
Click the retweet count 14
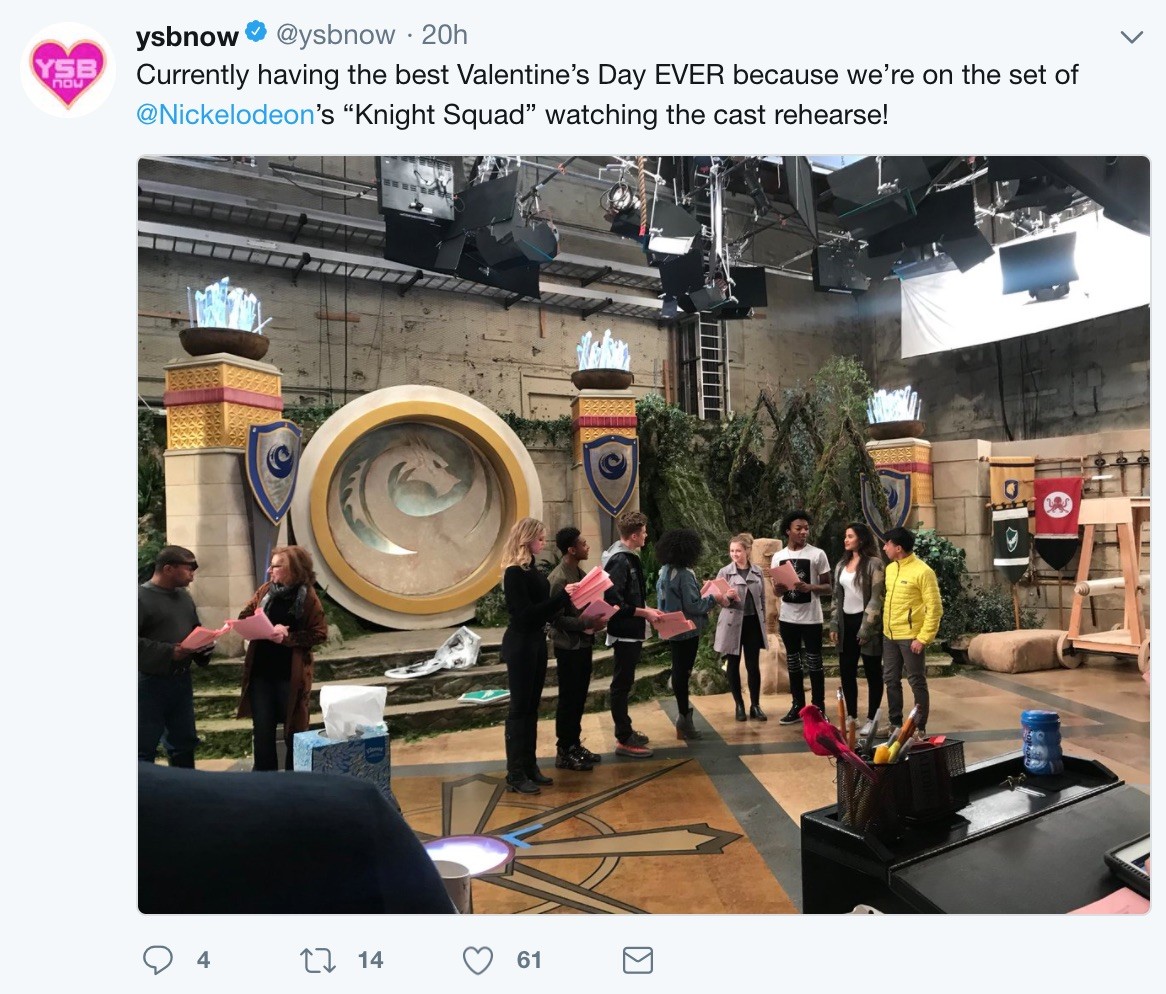click(x=370, y=960)
